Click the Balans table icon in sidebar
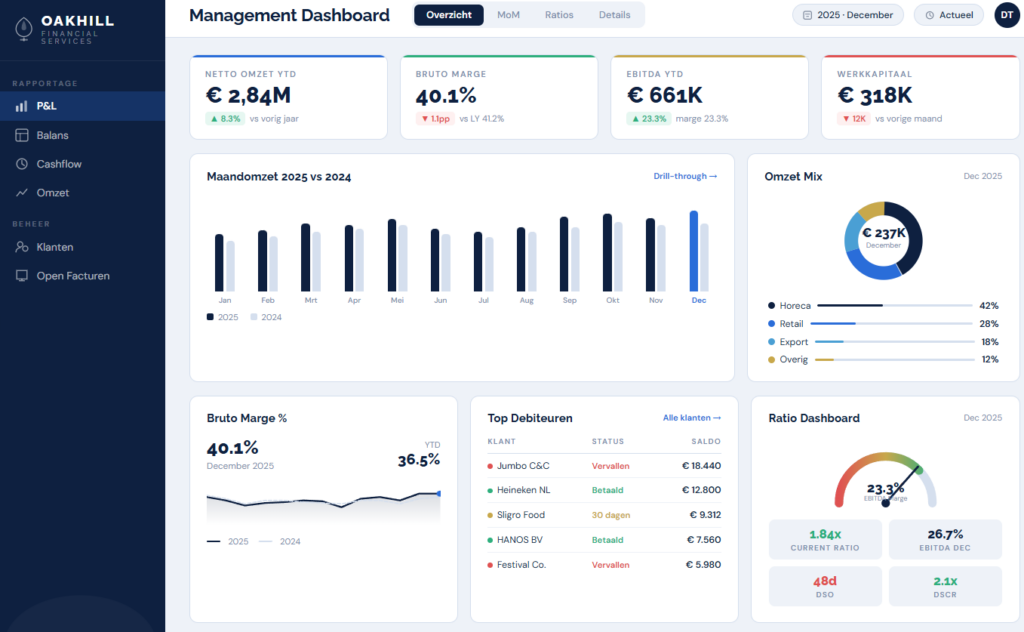The image size is (1024, 632). 22,135
